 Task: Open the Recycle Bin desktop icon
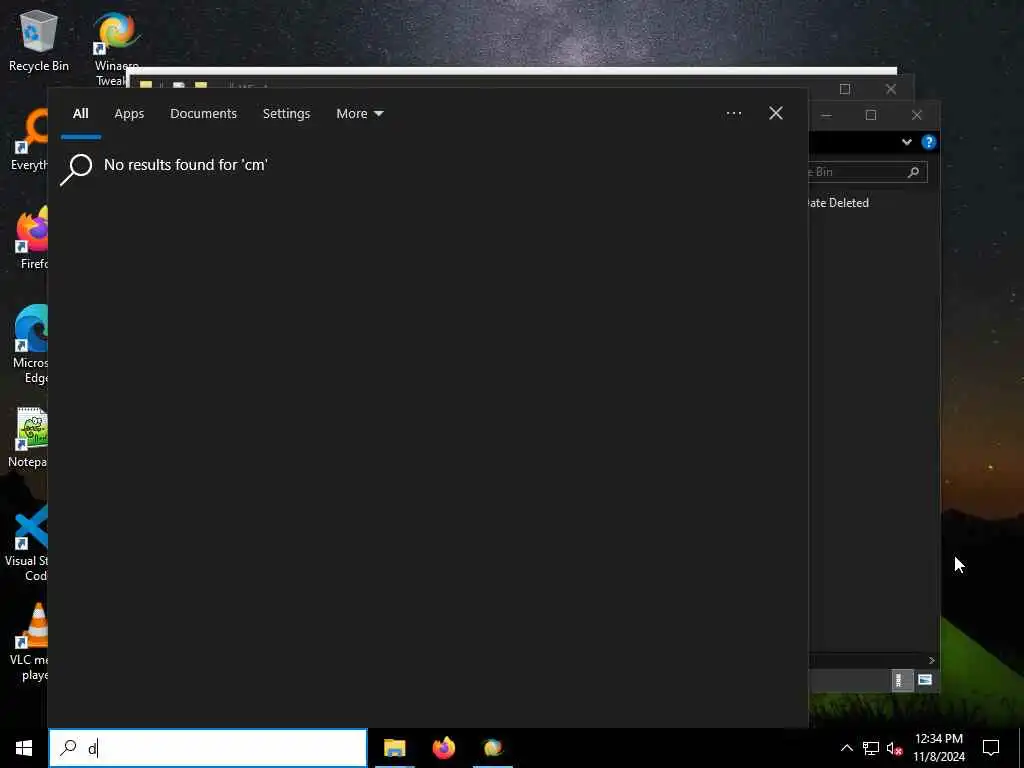tap(39, 40)
